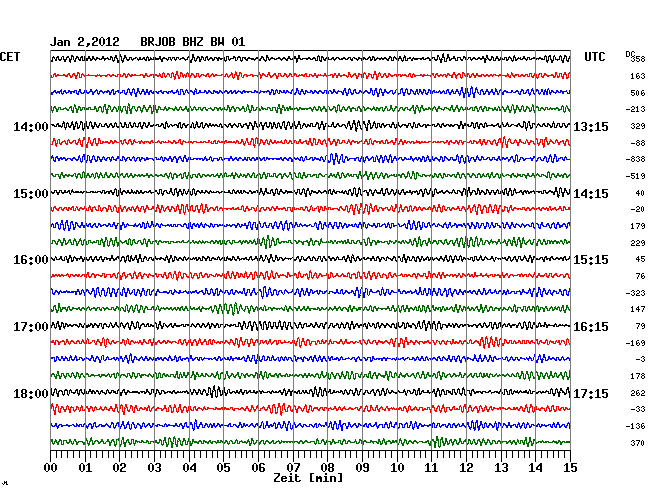The height and width of the screenshot is (494, 650).
Task: Select the DC offset value -3
Action: click(640, 359)
